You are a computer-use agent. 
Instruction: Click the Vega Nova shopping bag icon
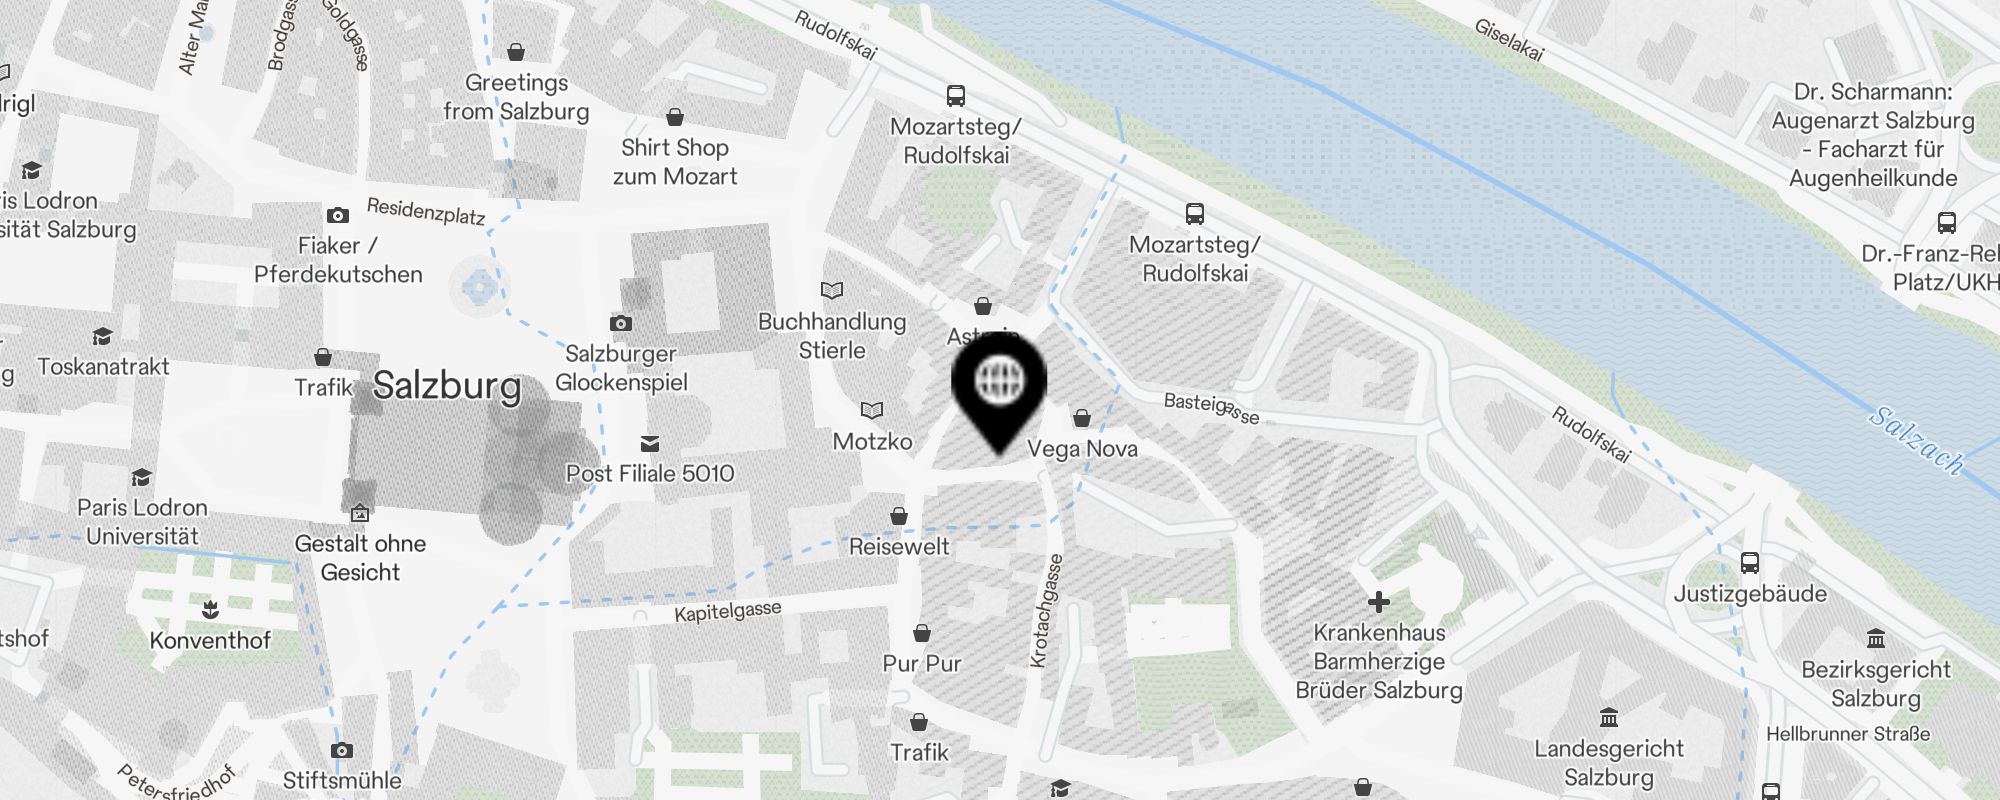(x=1082, y=418)
